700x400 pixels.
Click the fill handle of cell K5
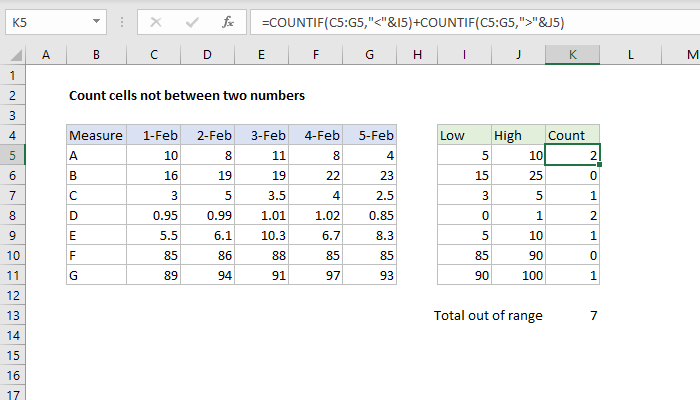coord(599,165)
